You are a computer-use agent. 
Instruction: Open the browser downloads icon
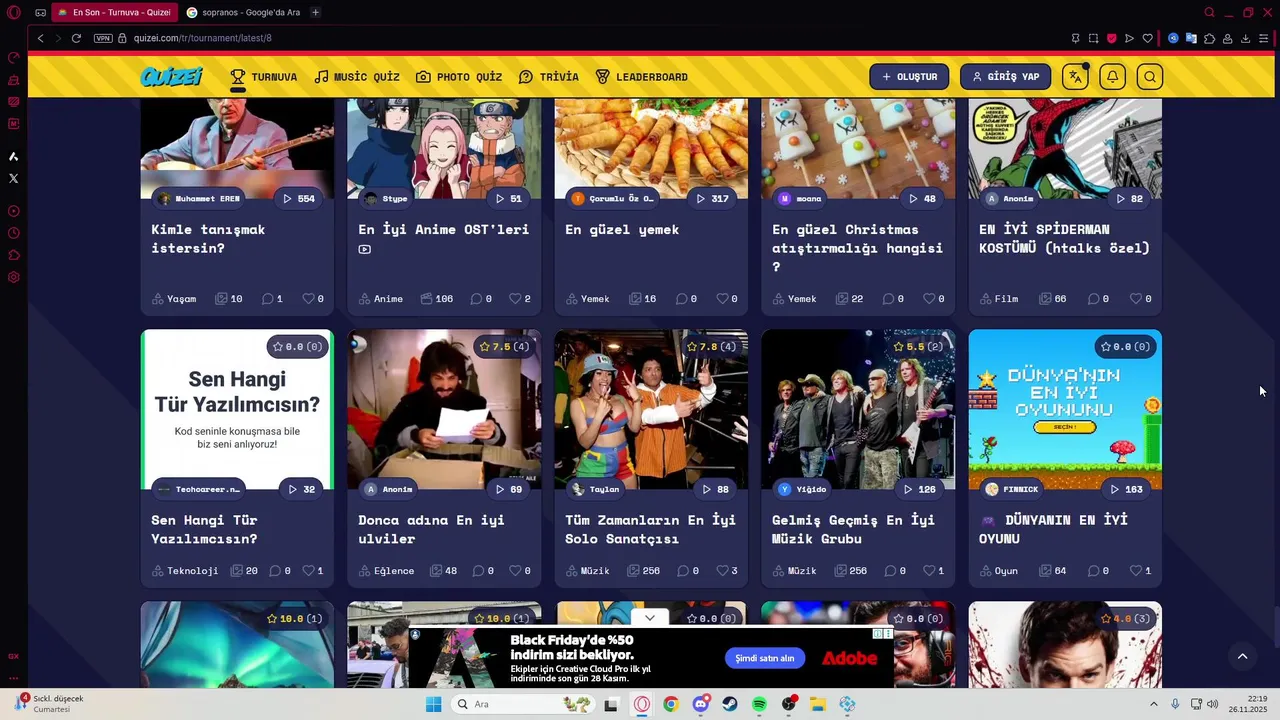(x=1245, y=38)
